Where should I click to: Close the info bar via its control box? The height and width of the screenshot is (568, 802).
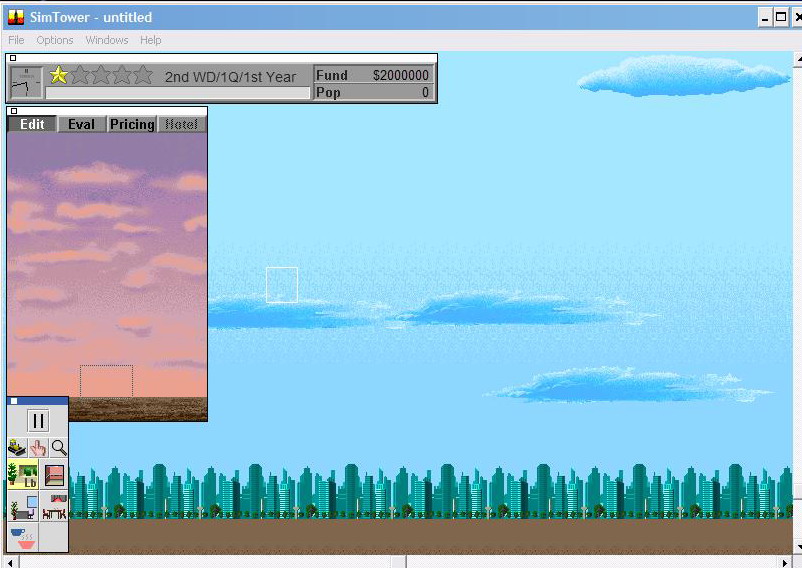[13, 58]
